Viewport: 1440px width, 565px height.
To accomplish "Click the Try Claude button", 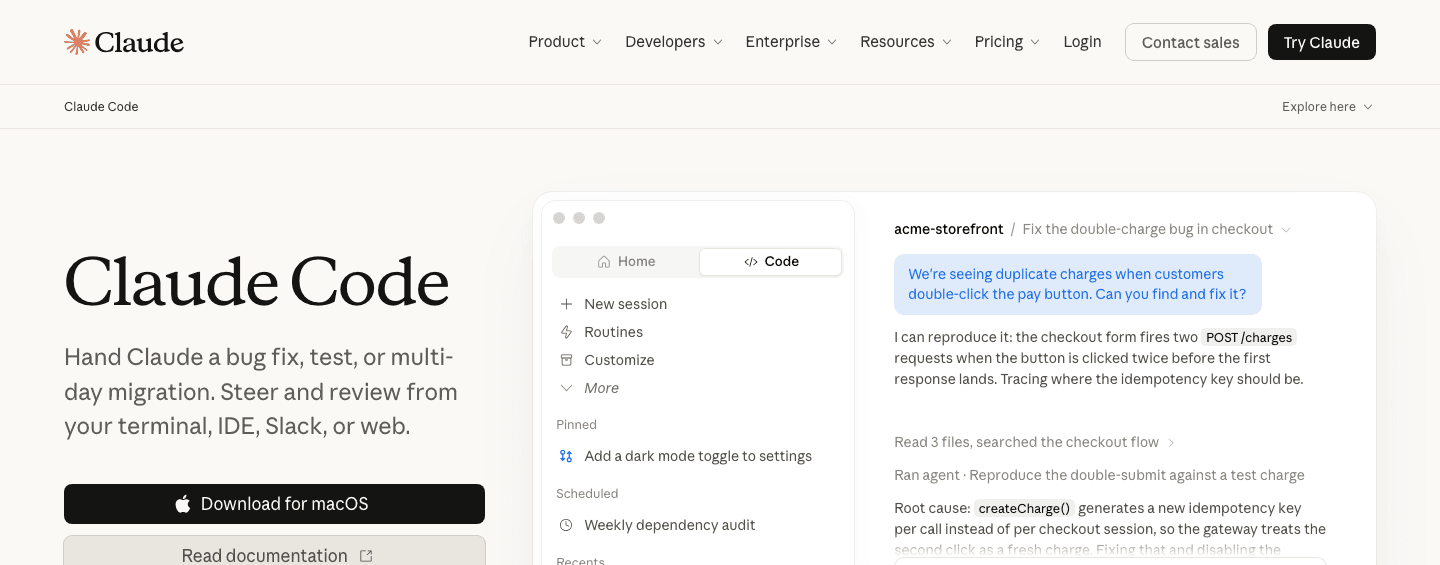I will click(x=1322, y=42).
